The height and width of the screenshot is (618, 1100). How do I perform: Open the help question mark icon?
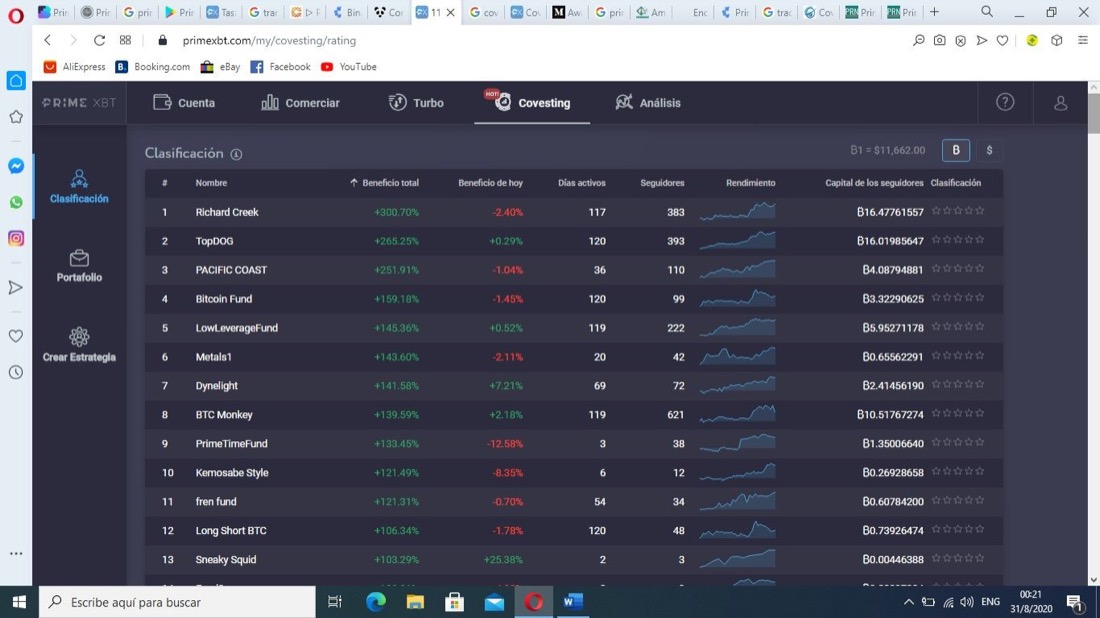(1005, 102)
